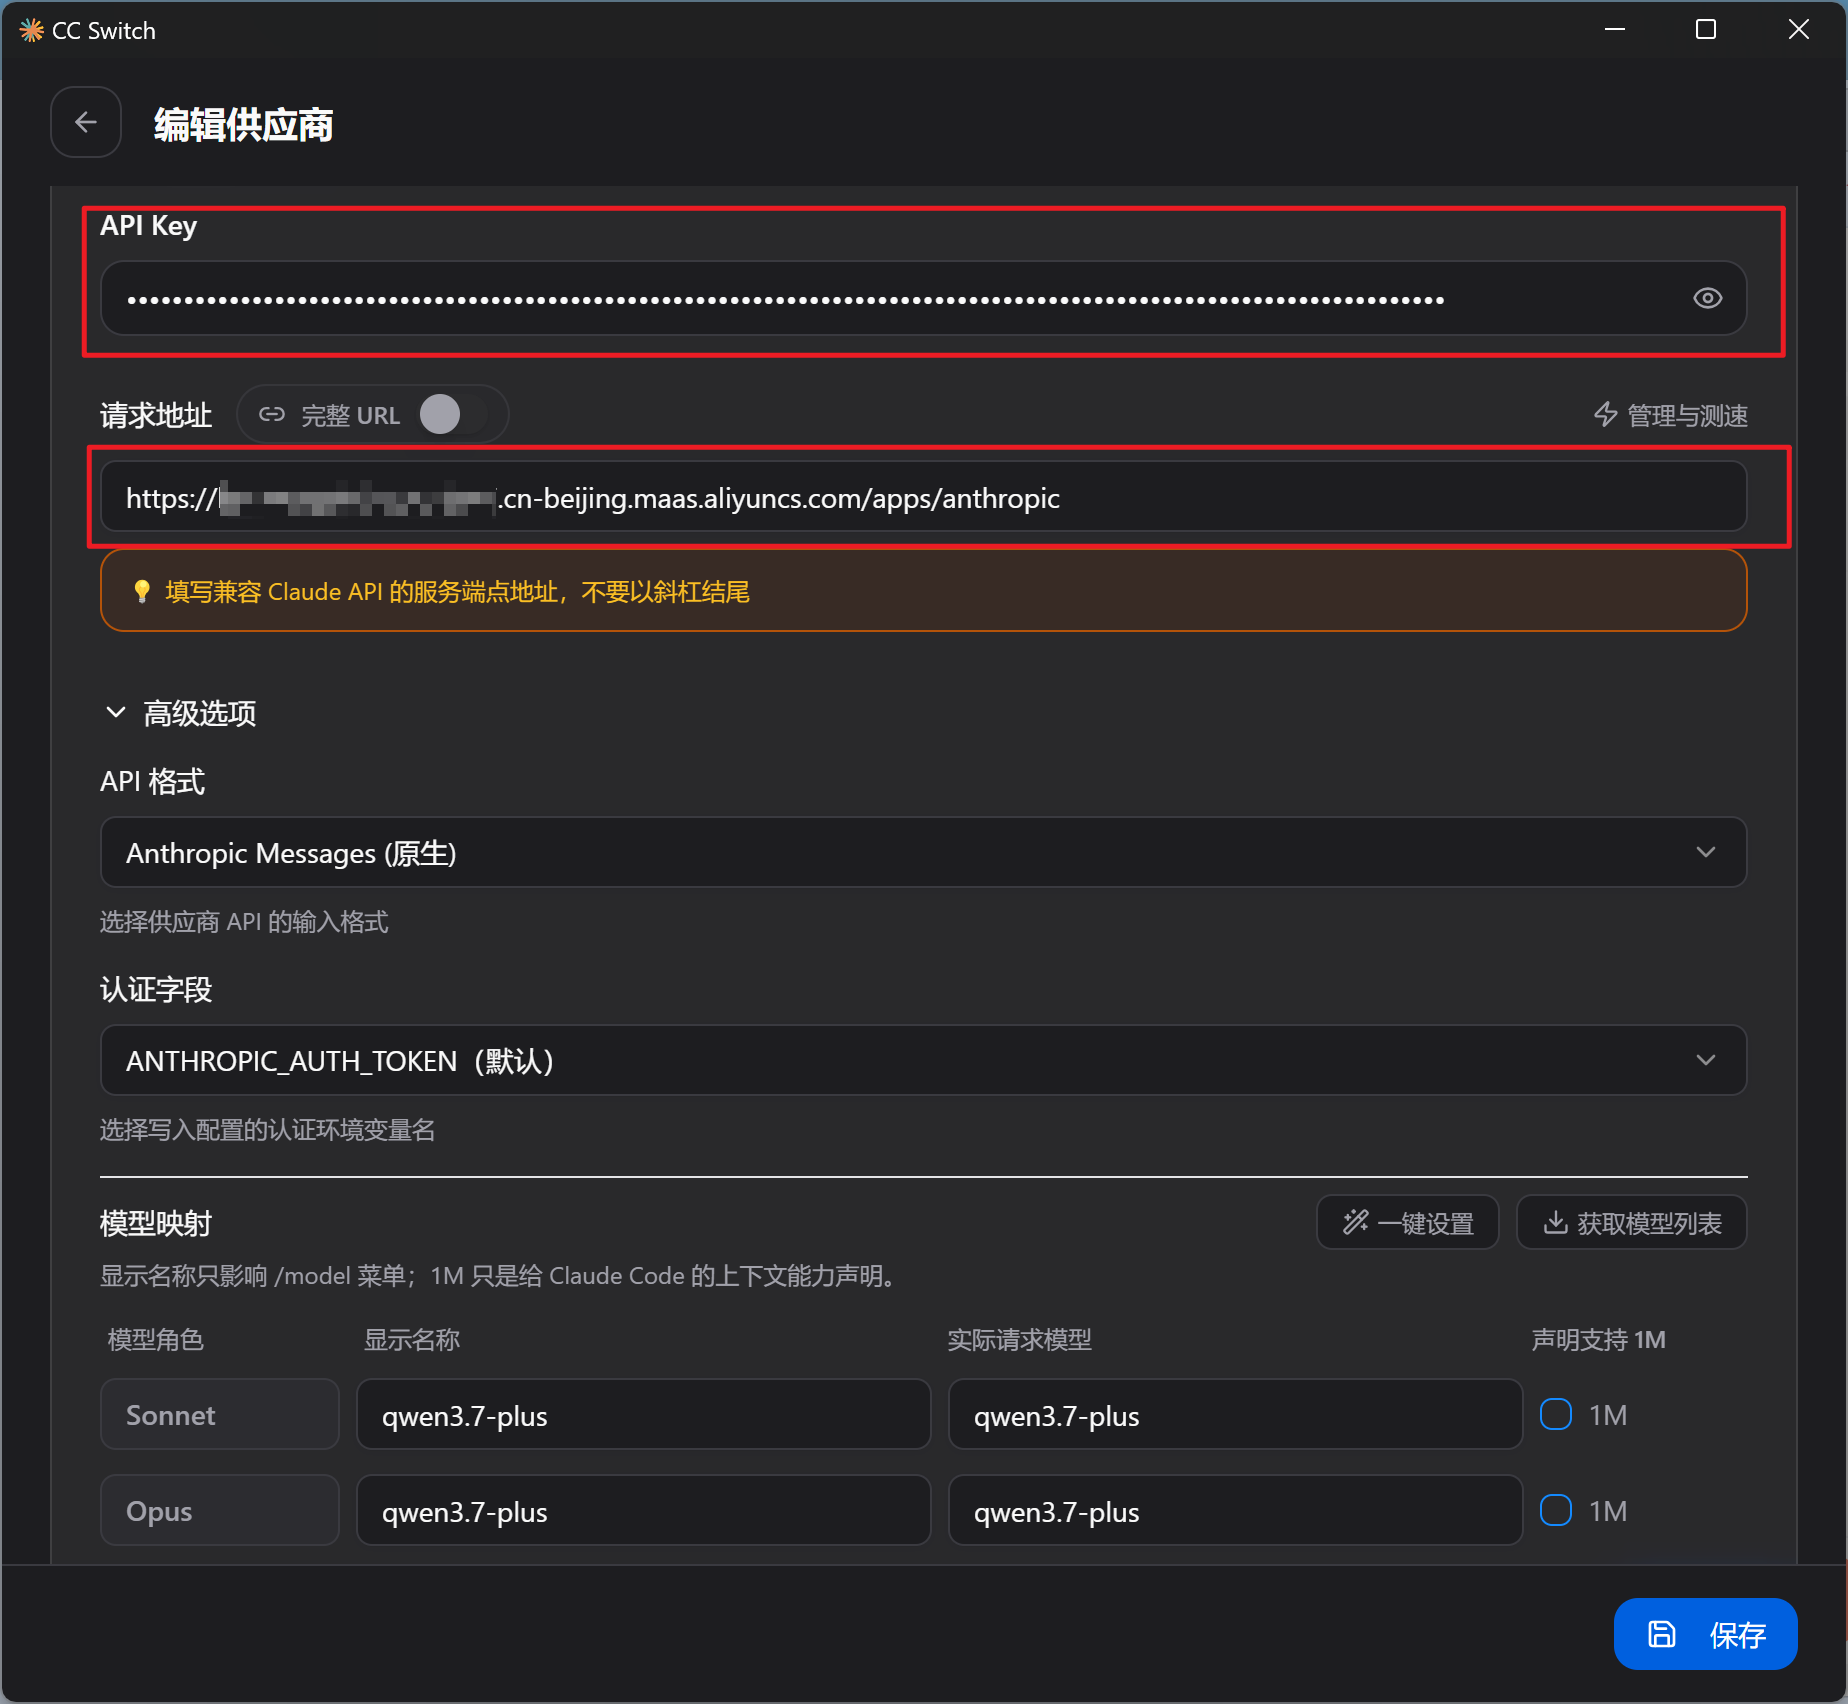Click the request URL input field
Screen dimensions: 1848x1704
[x=923, y=497]
